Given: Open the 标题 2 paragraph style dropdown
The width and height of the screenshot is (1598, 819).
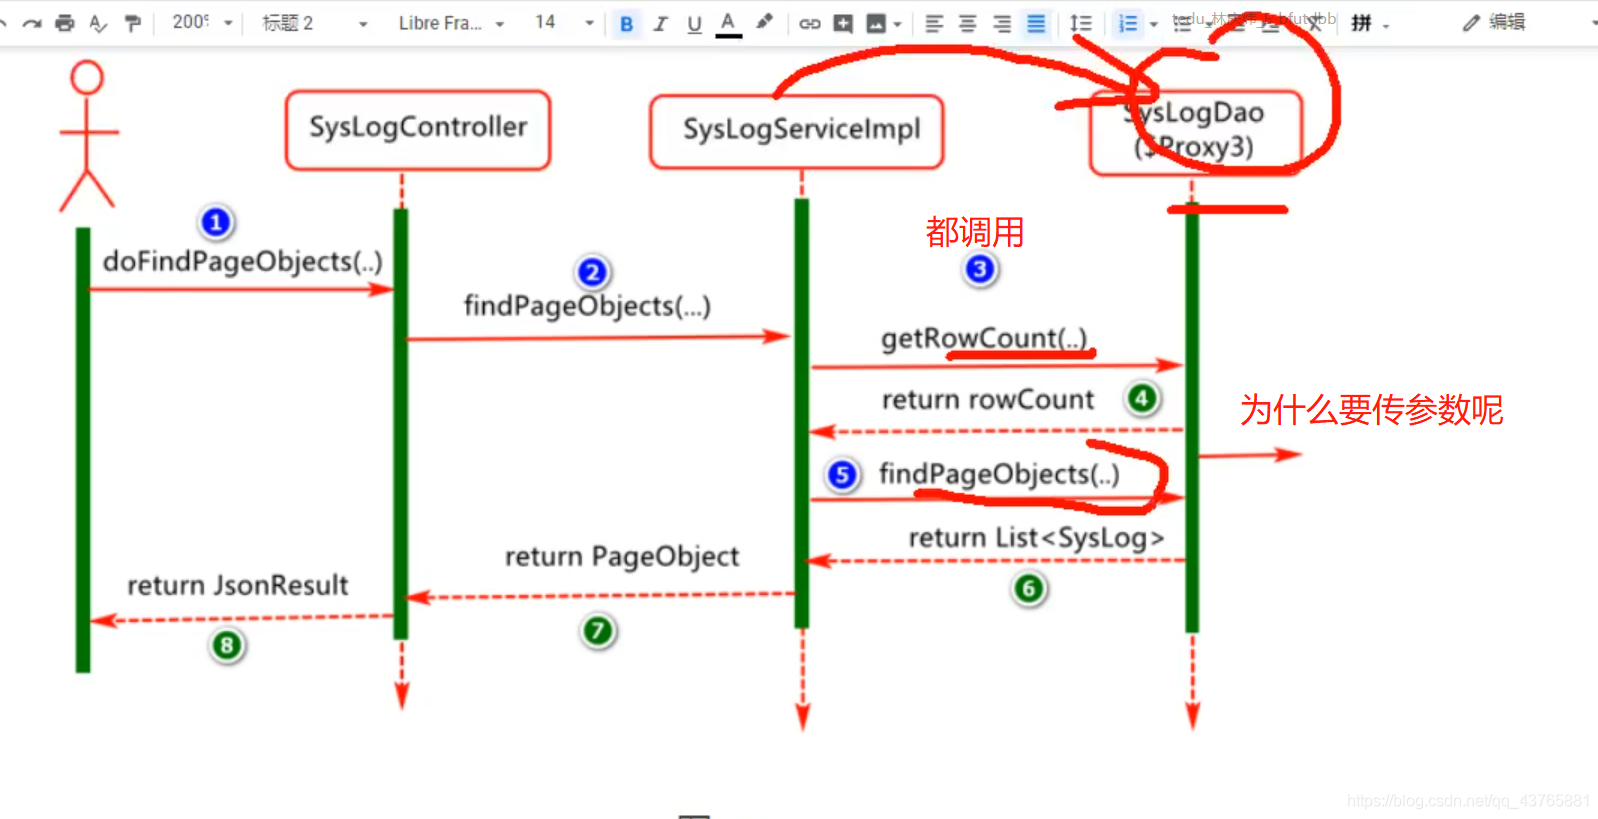Looking at the screenshot, I should point(315,23).
